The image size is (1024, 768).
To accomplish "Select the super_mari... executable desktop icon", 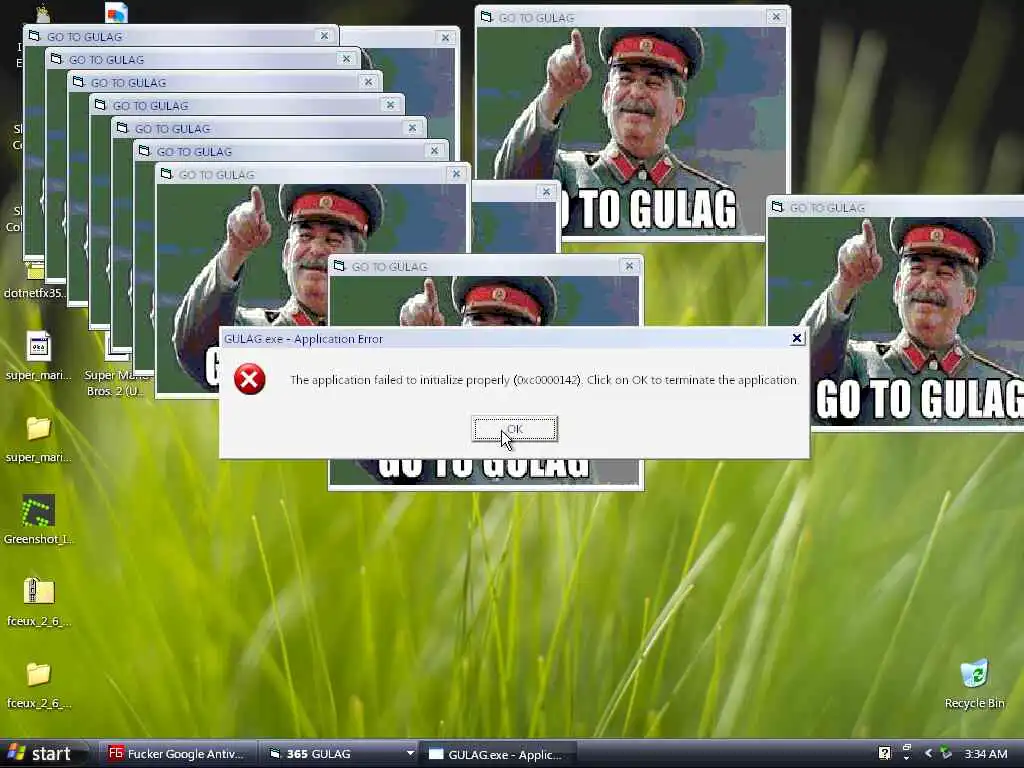I will (x=39, y=357).
